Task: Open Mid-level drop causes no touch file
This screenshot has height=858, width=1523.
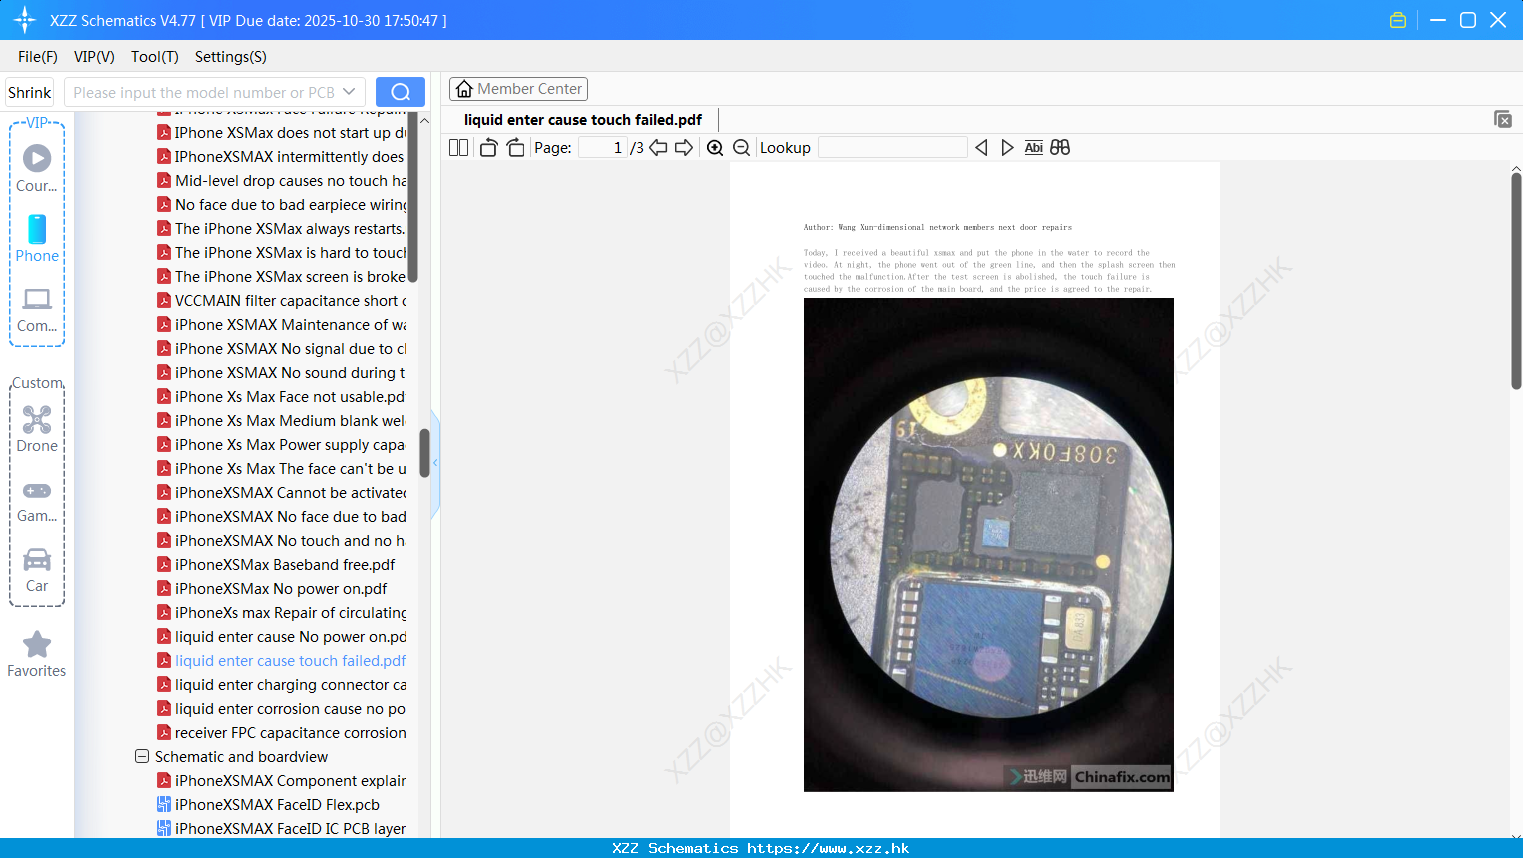Action: coord(282,181)
